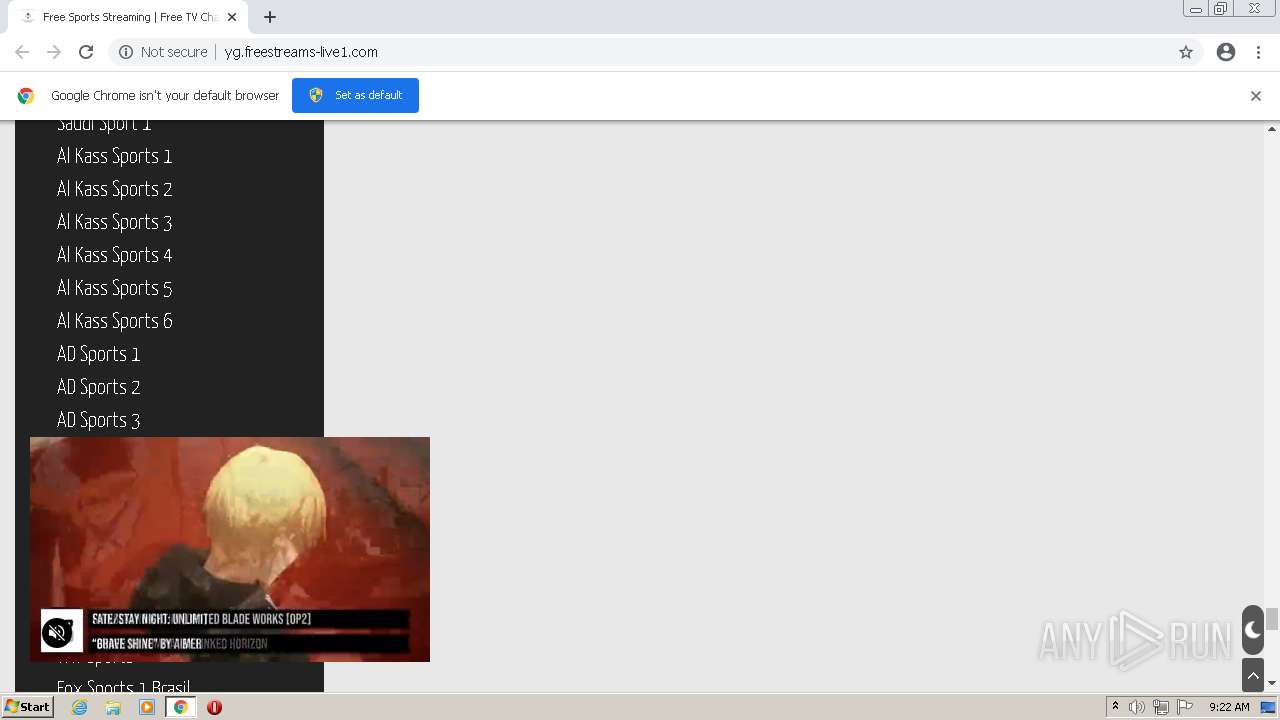Open the system volume speaker icon
The width and height of the screenshot is (1280, 720).
pyautogui.click(x=1137, y=707)
